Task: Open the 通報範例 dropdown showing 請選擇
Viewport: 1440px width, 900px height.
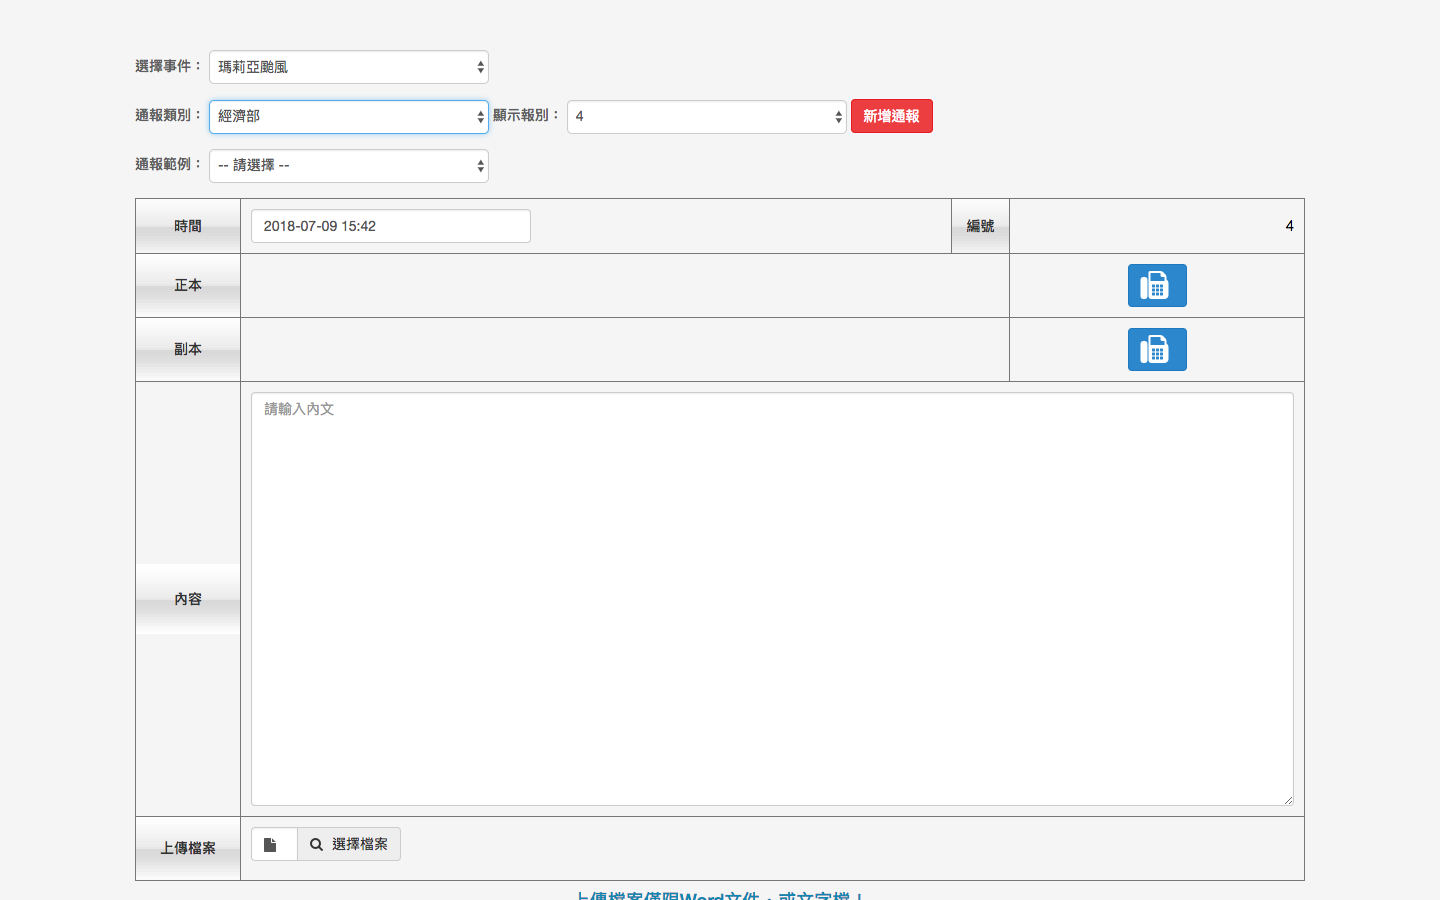Action: tap(348, 165)
